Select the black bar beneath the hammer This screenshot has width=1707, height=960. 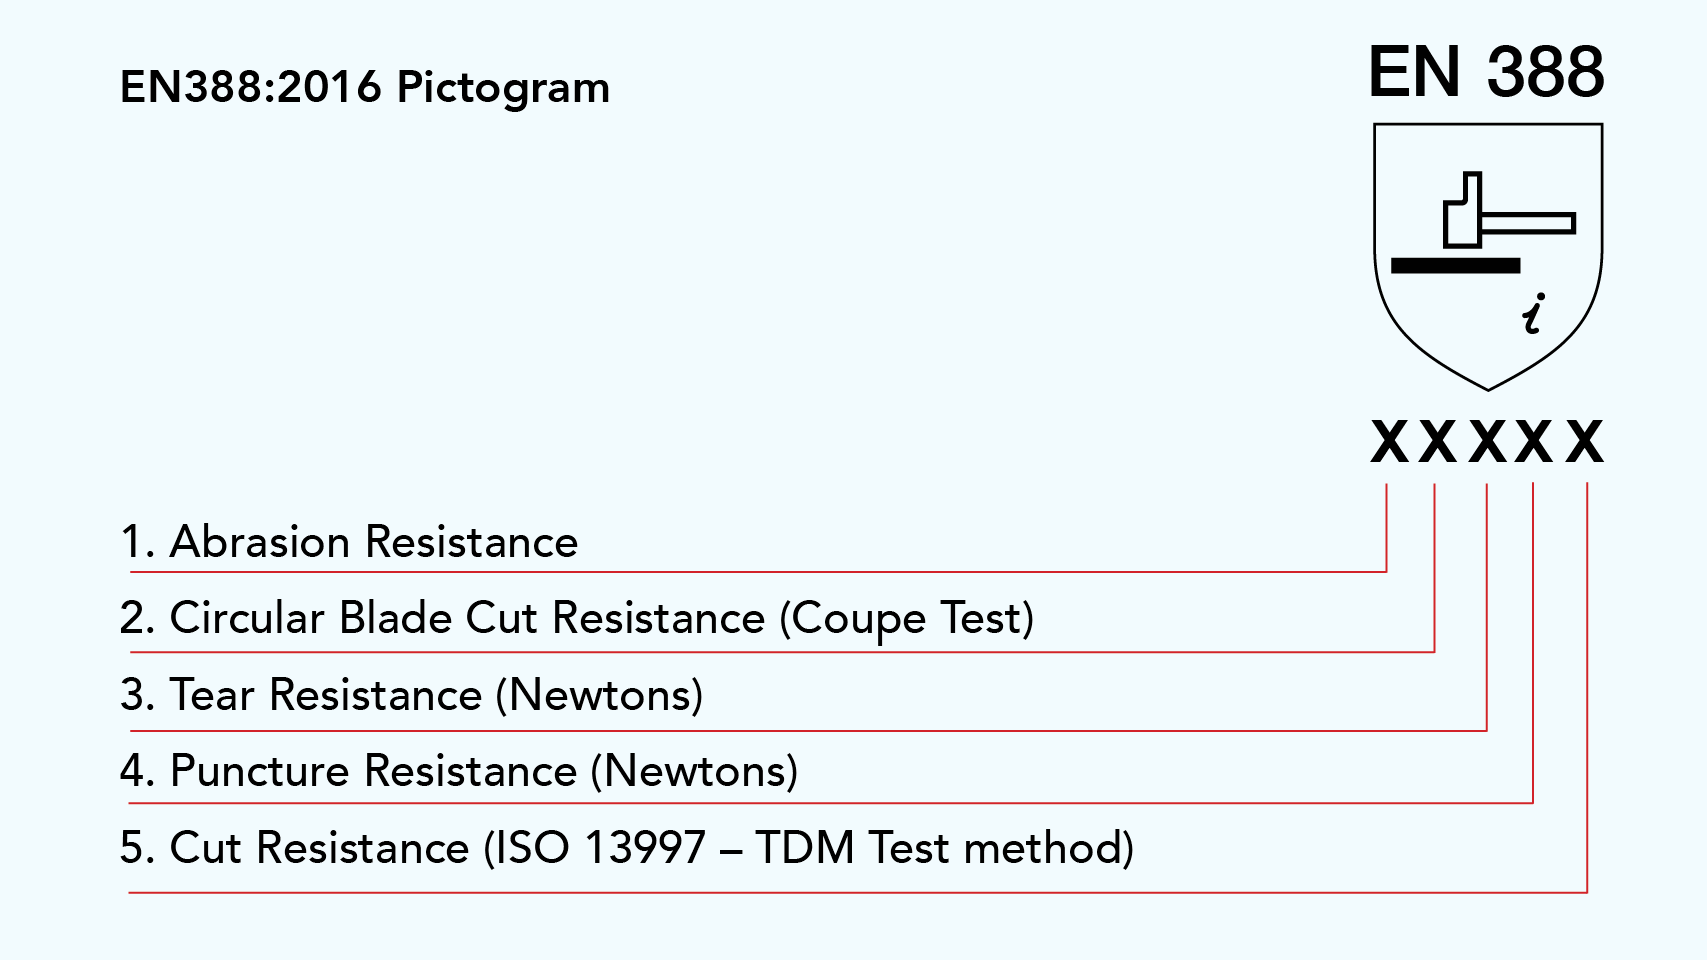click(x=1455, y=265)
